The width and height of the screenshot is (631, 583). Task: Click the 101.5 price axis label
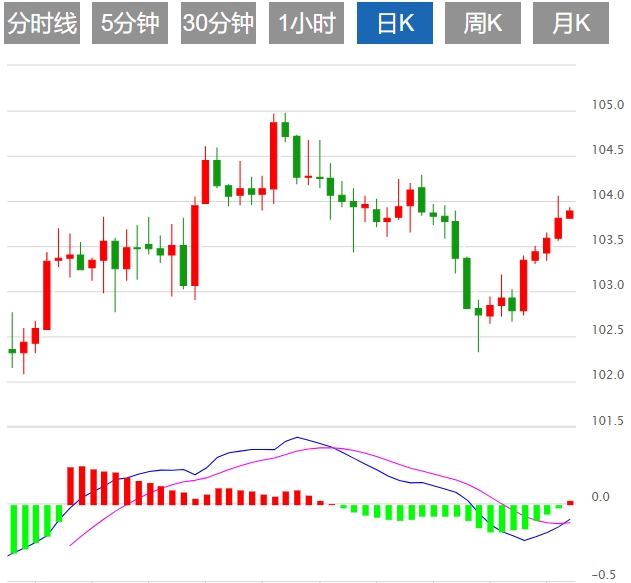click(x=608, y=421)
